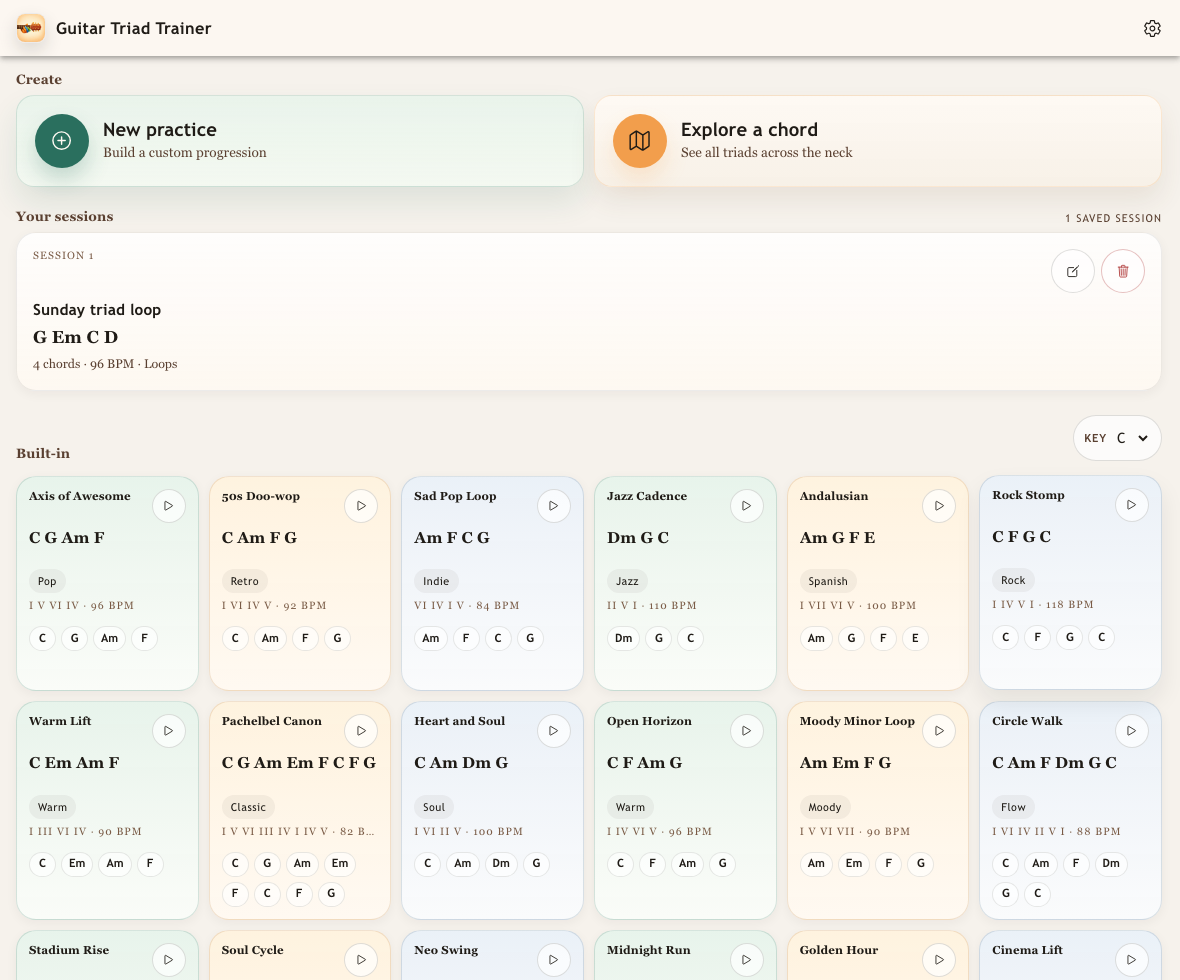This screenshot has height=980, width=1180.
Task: Click 'I IV VI V · 96 BPM' in Open Horizon
Action: (x=659, y=831)
